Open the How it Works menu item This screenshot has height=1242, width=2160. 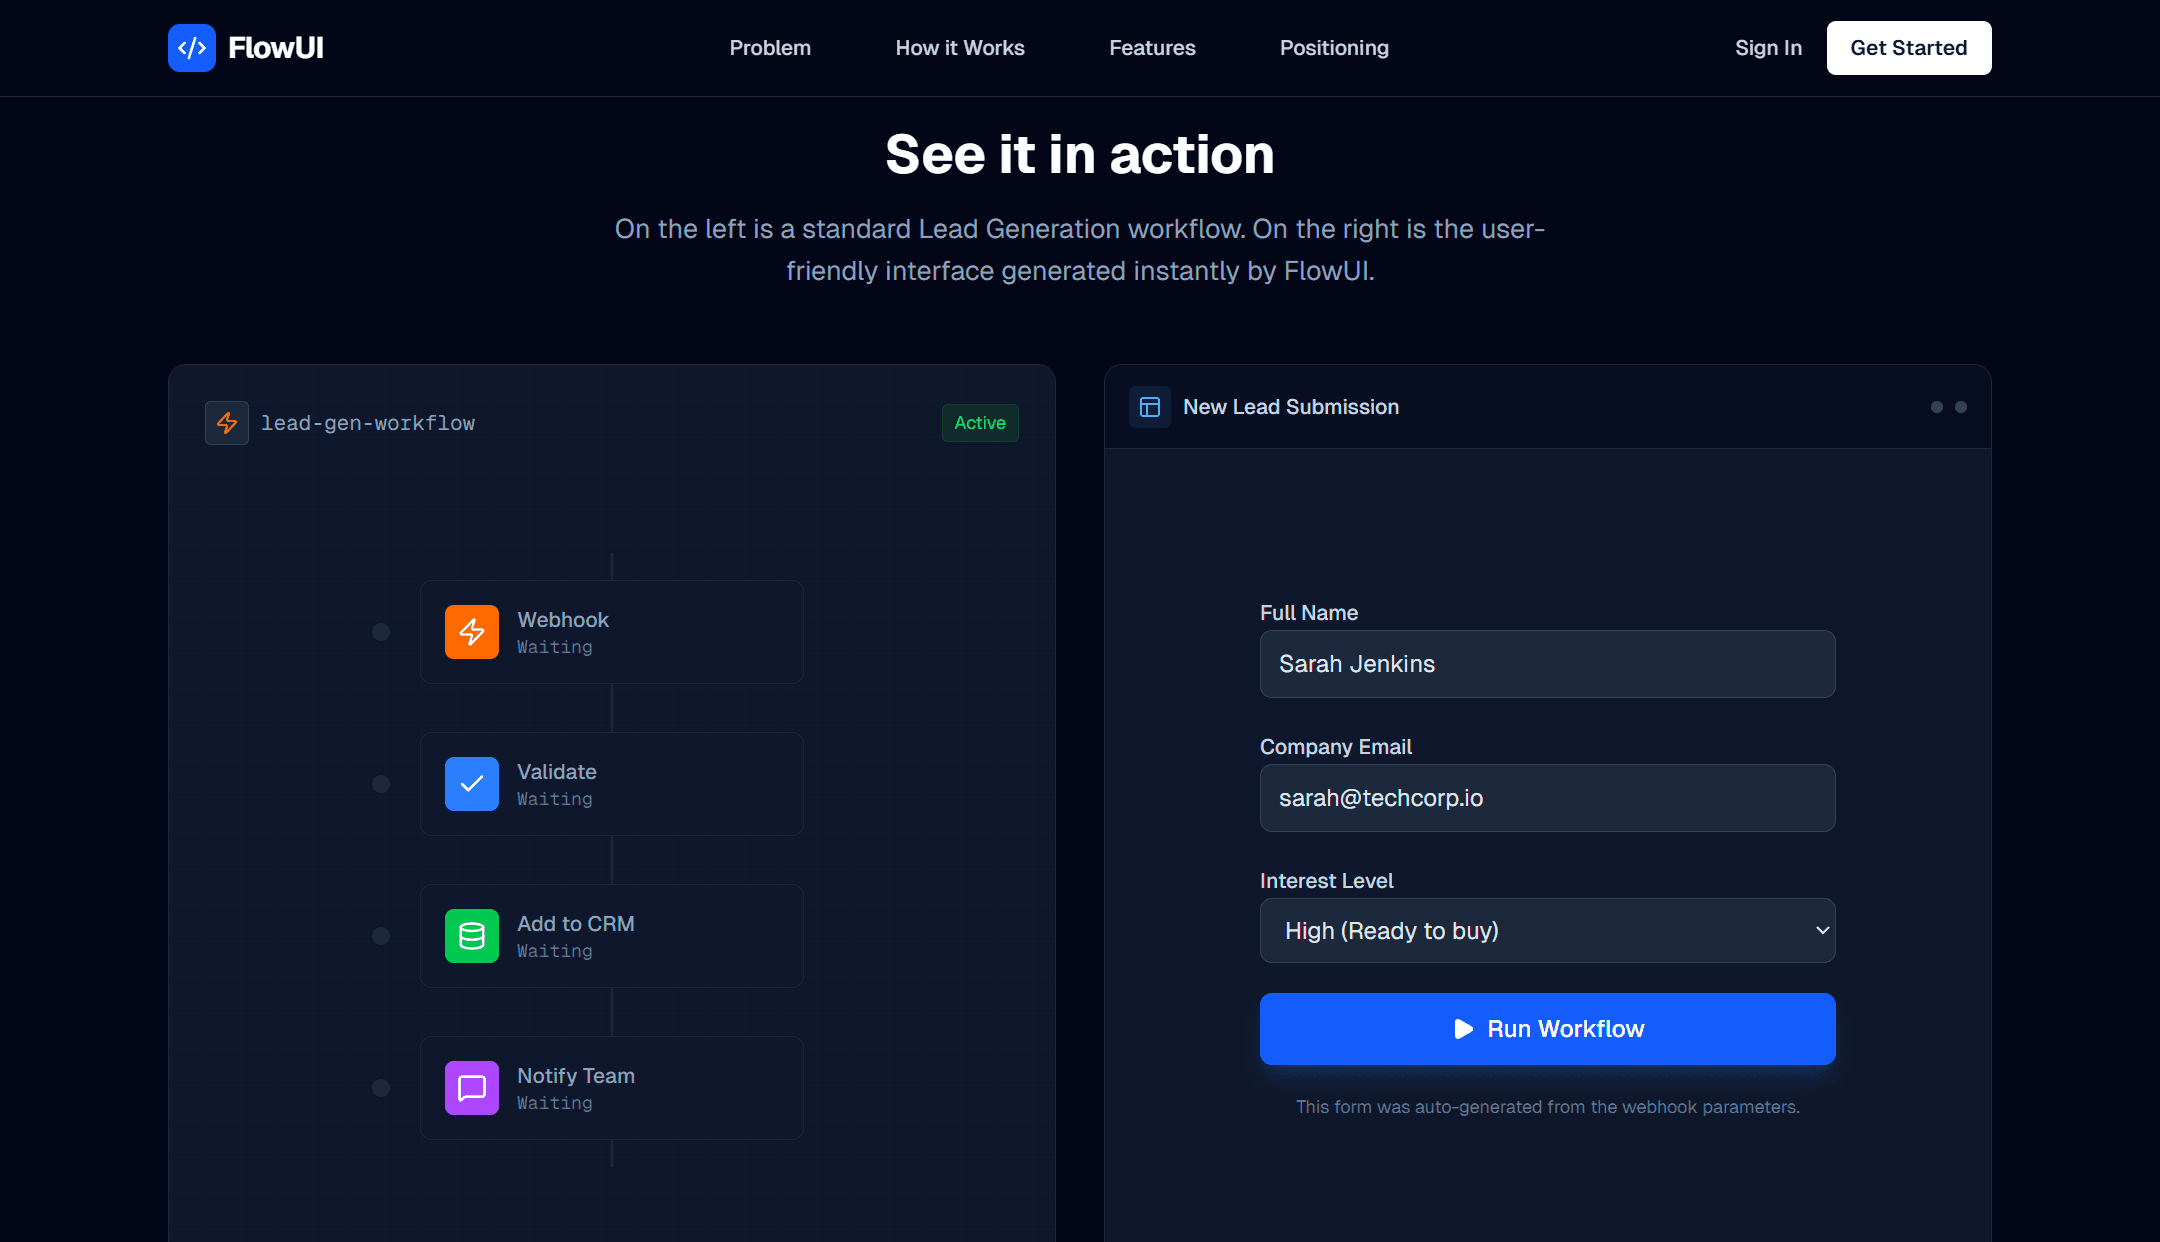click(960, 47)
